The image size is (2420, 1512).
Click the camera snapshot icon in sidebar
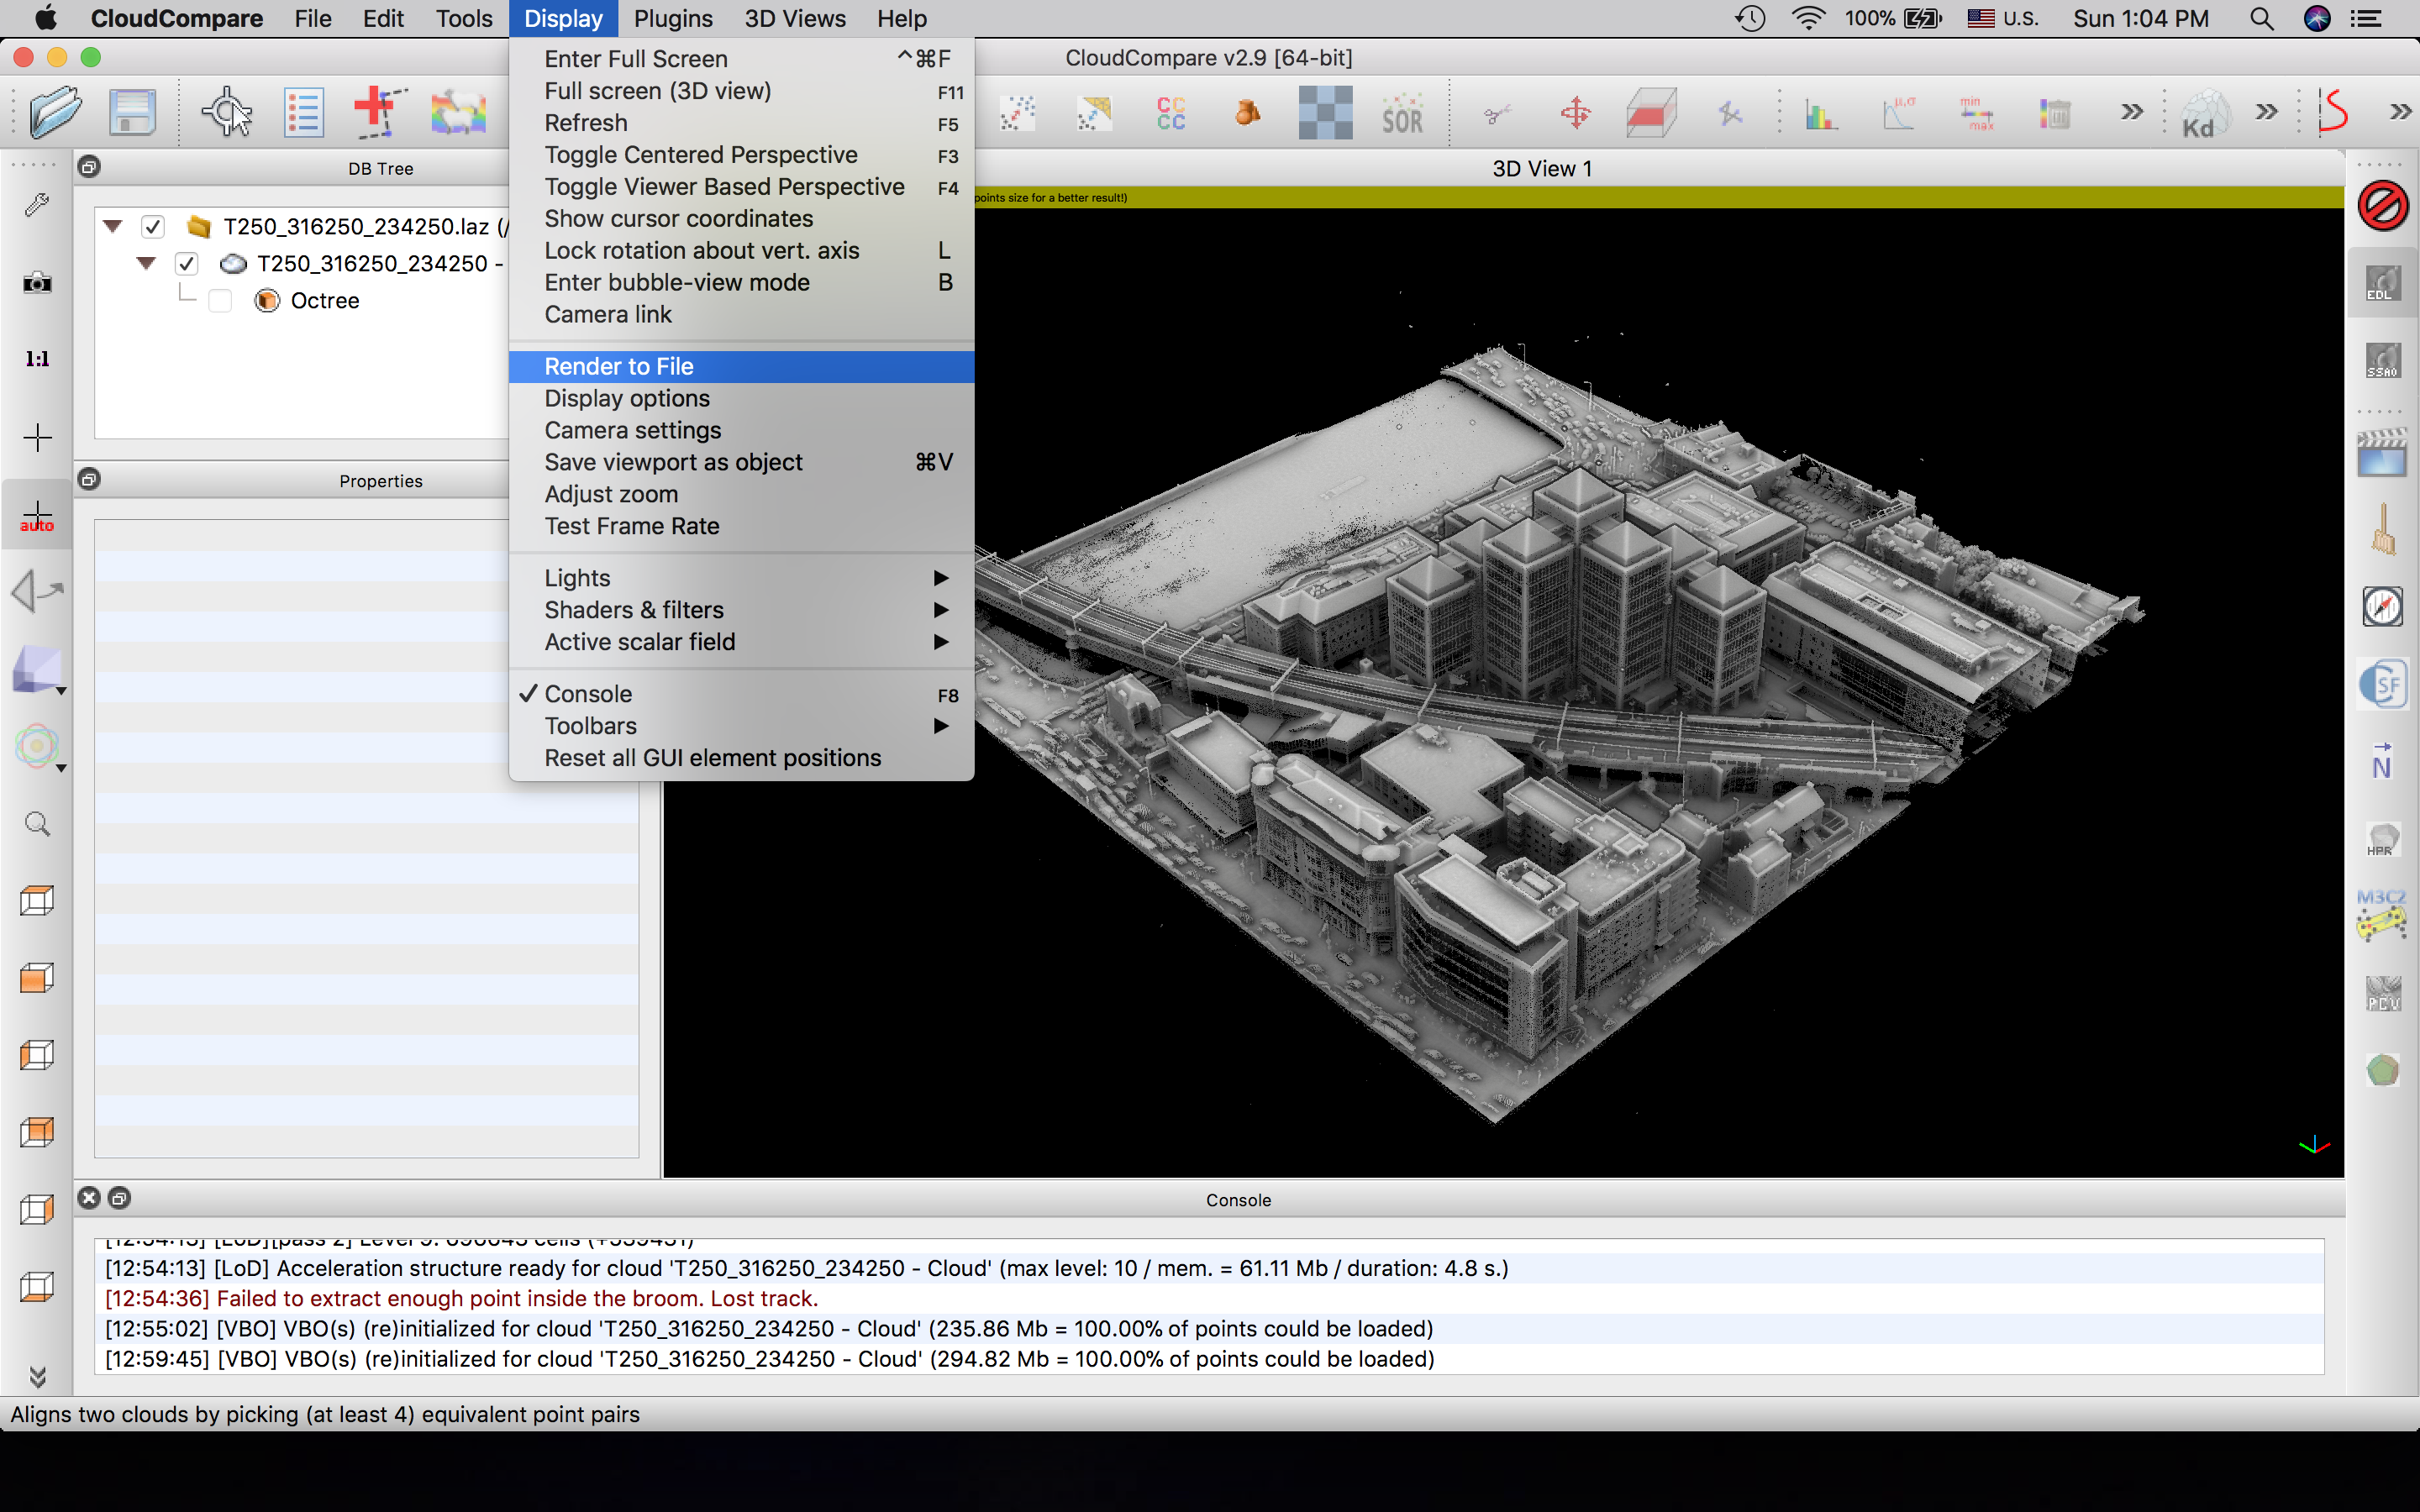click(x=37, y=283)
